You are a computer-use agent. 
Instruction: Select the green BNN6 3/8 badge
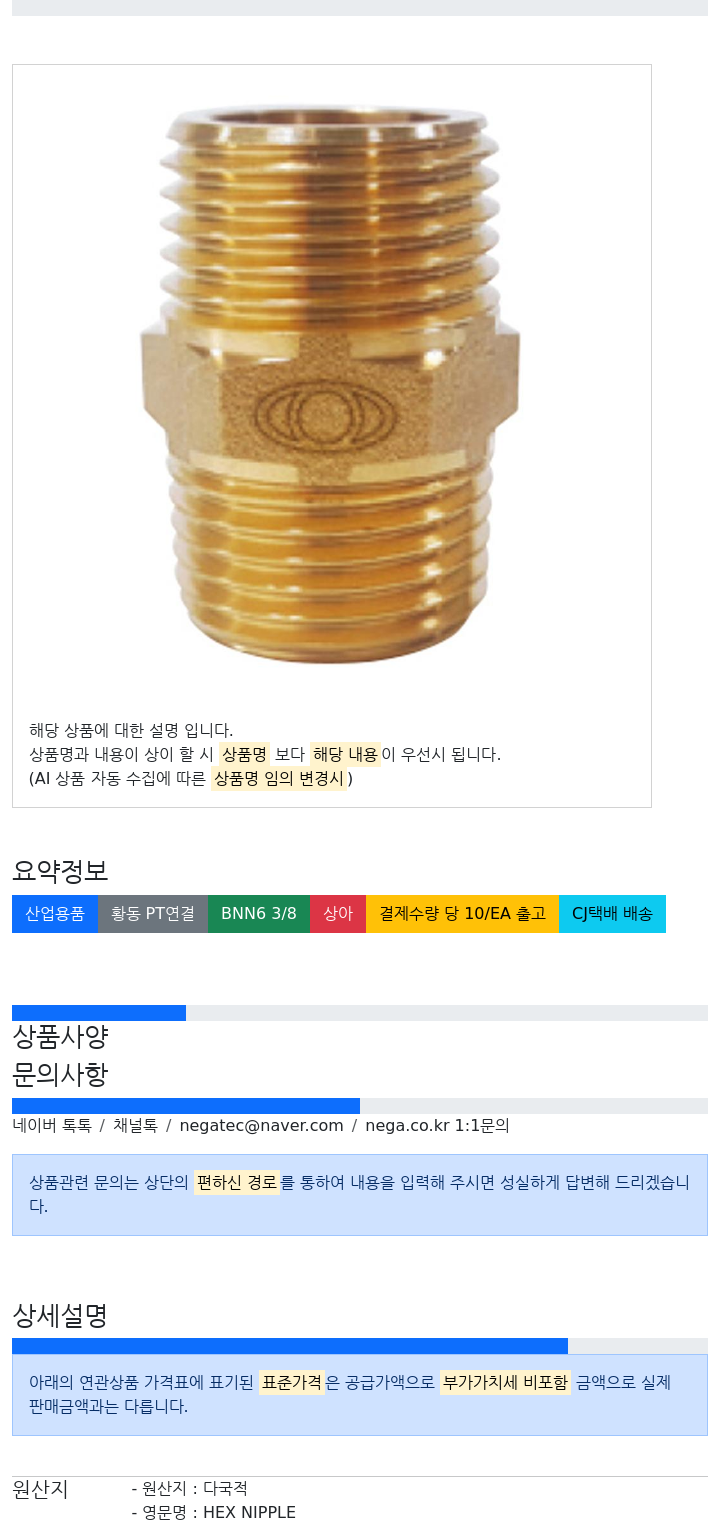pos(259,914)
